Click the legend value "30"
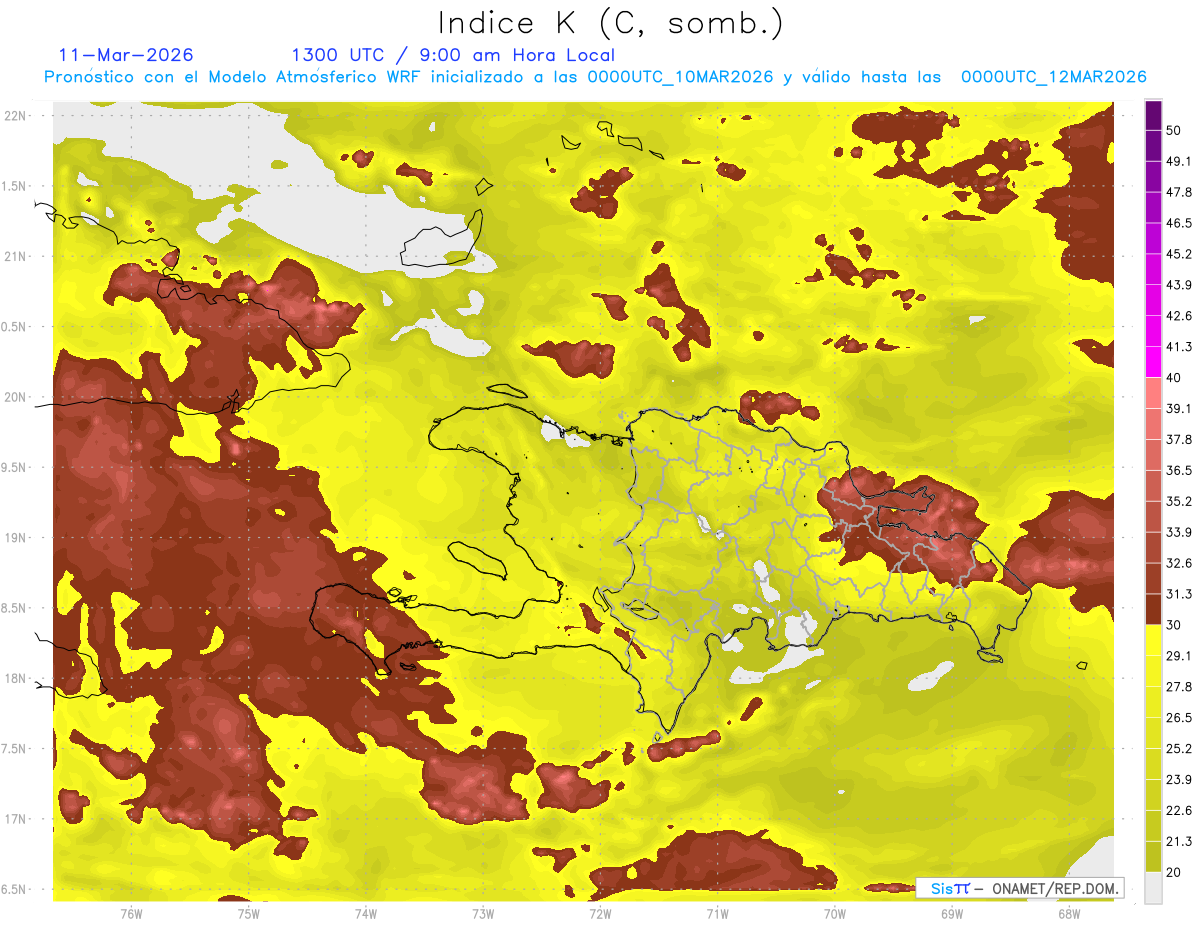This screenshot has height=927, width=1200. coord(1174,625)
